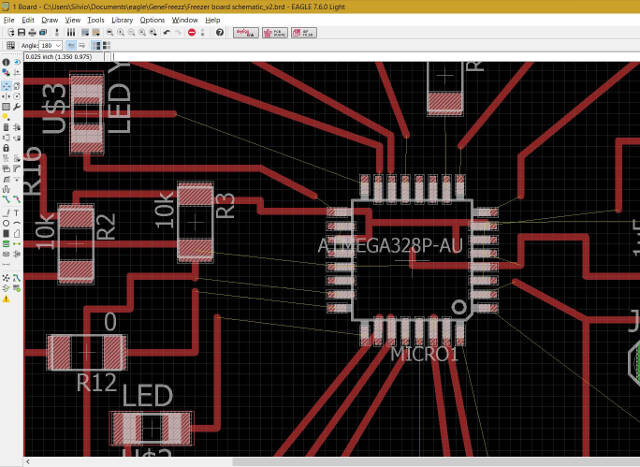Open the Window menu
Screen dimensions: 640x467
(x=184, y=20)
